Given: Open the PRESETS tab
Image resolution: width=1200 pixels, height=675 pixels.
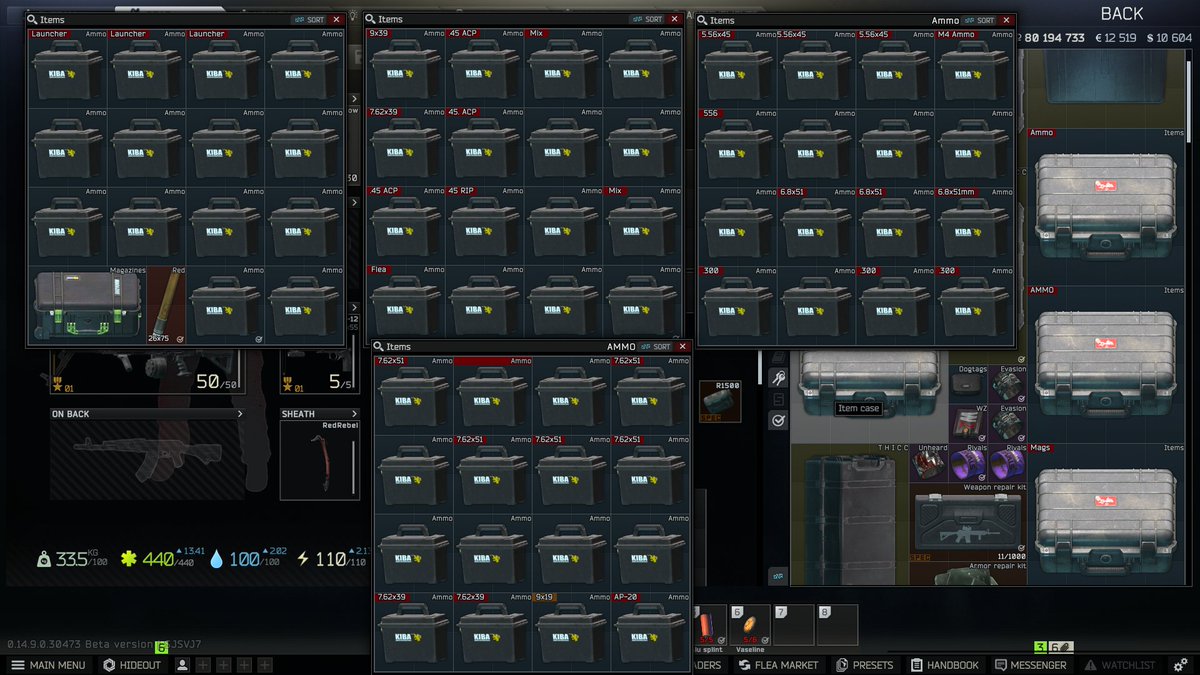Looking at the screenshot, I should click(x=864, y=665).
